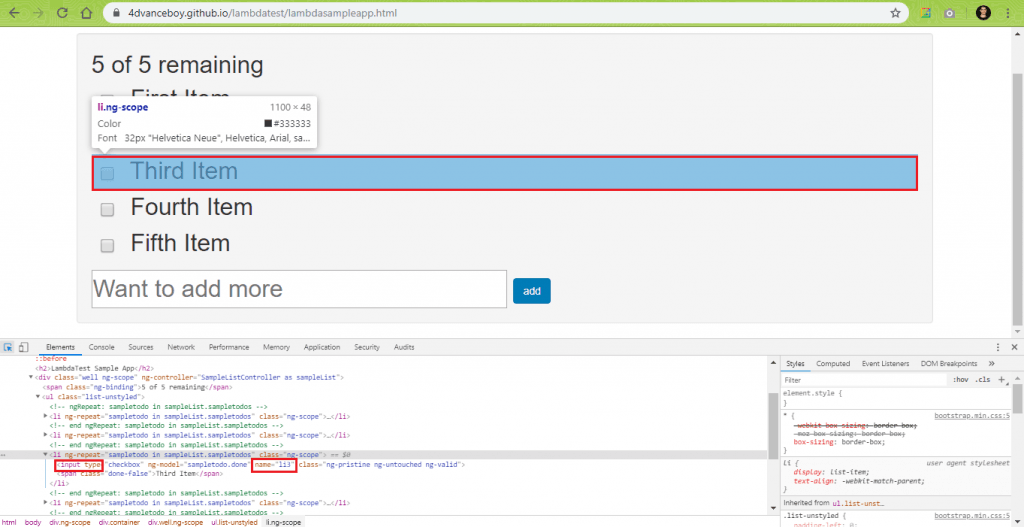Tick the Fifth Item checkbox
Viewport: 1024px width, 527px height.
[107, 246]
